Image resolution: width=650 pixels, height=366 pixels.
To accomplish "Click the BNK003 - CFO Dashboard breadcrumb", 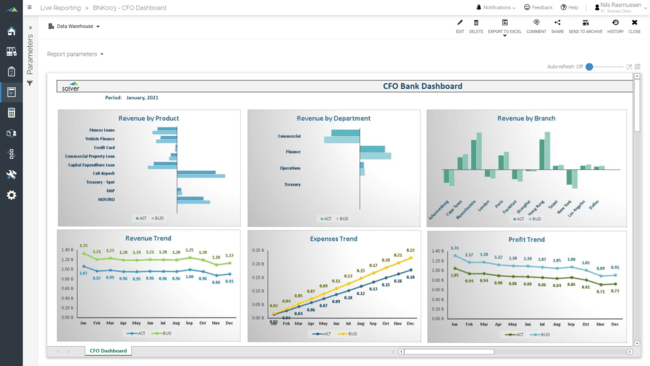I will 129,8.
